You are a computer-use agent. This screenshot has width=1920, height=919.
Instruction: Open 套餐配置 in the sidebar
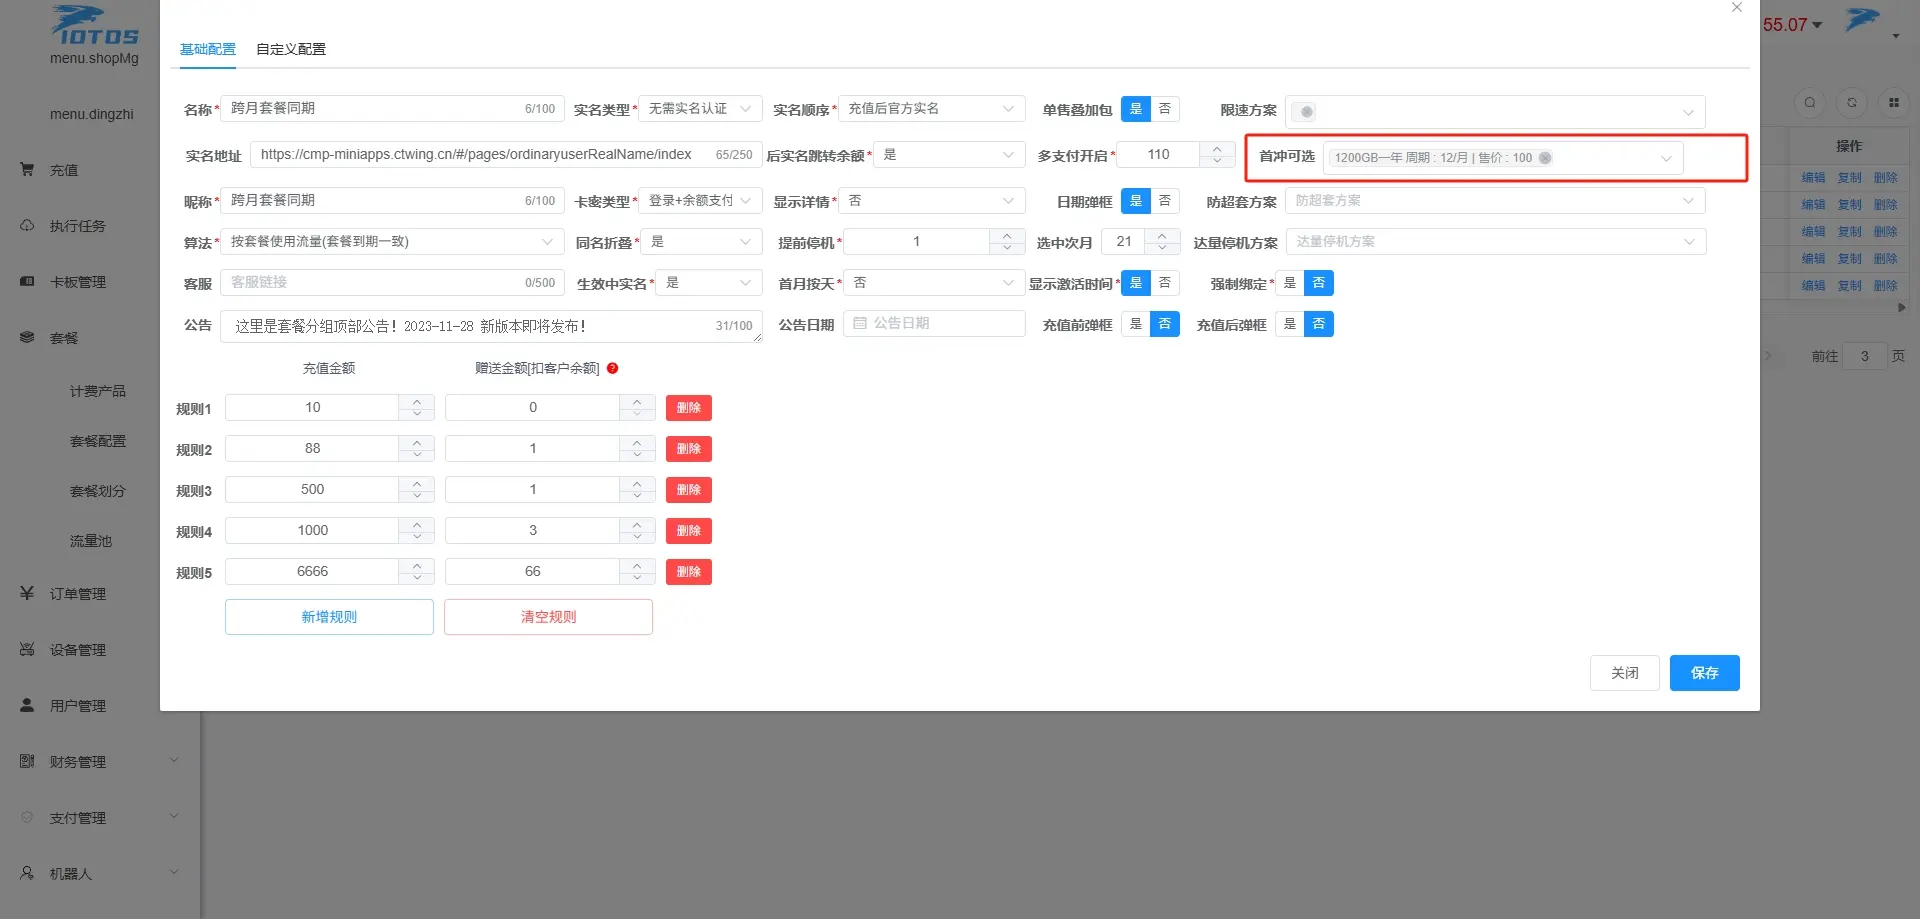pyautogui.click(x=98, y=441)
